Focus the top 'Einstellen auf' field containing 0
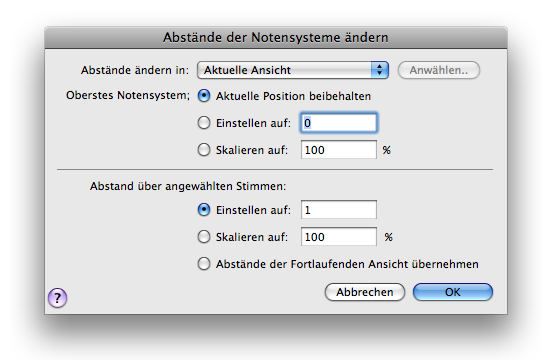 (338, 123)
